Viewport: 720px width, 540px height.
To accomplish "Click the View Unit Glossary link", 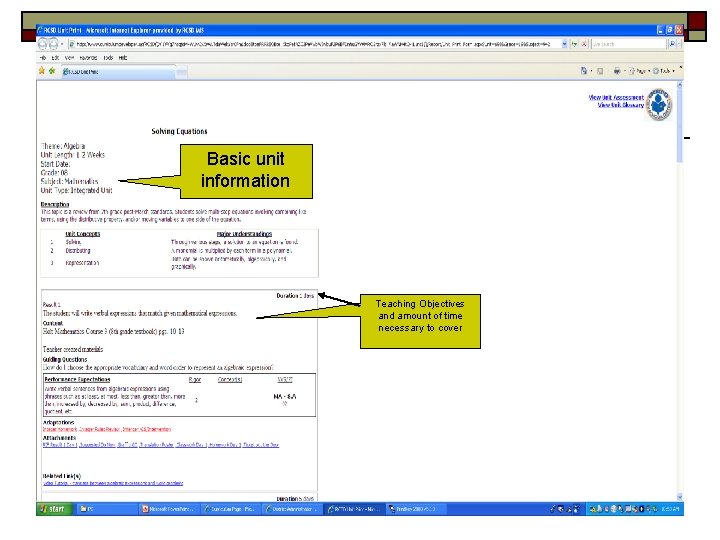I will coord(620,105).
